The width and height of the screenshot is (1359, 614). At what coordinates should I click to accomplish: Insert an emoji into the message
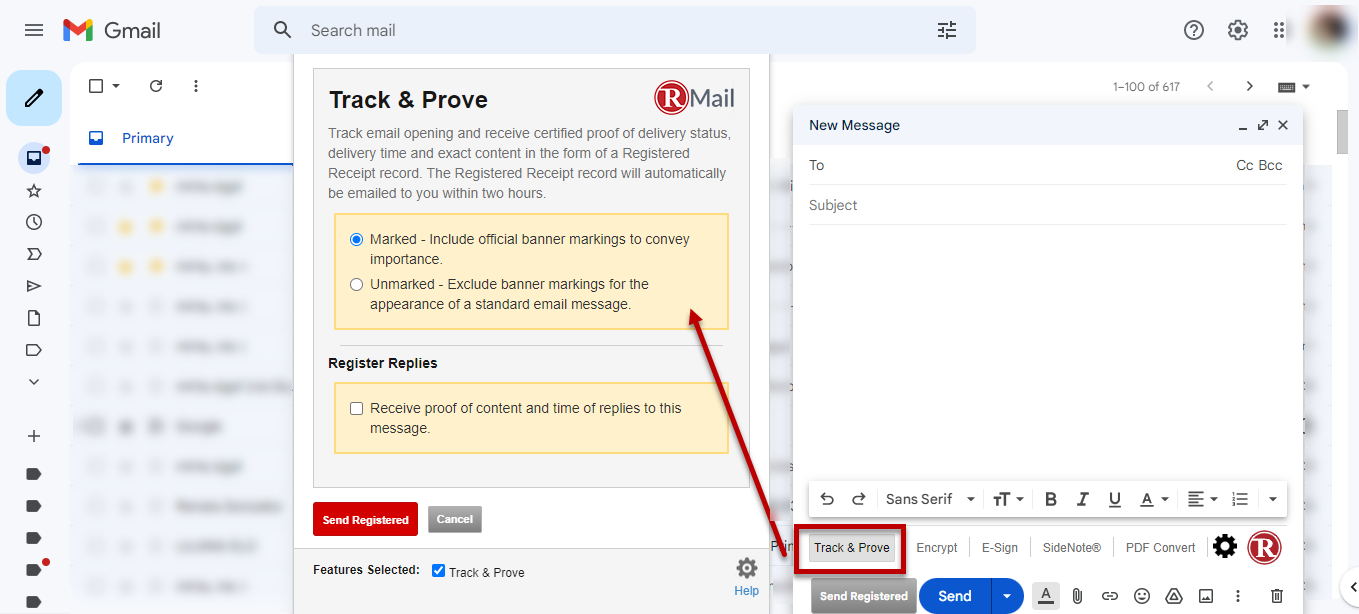[x=1142, y=595]
